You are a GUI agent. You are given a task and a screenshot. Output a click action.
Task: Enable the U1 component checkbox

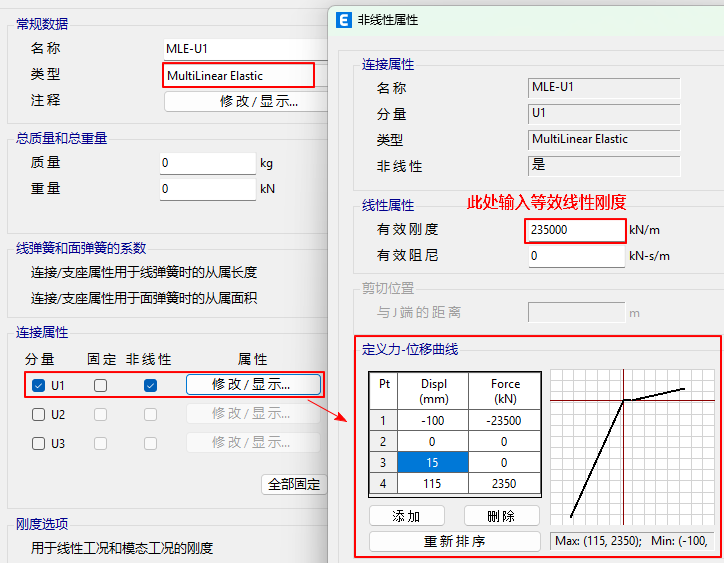pos(39,385)
